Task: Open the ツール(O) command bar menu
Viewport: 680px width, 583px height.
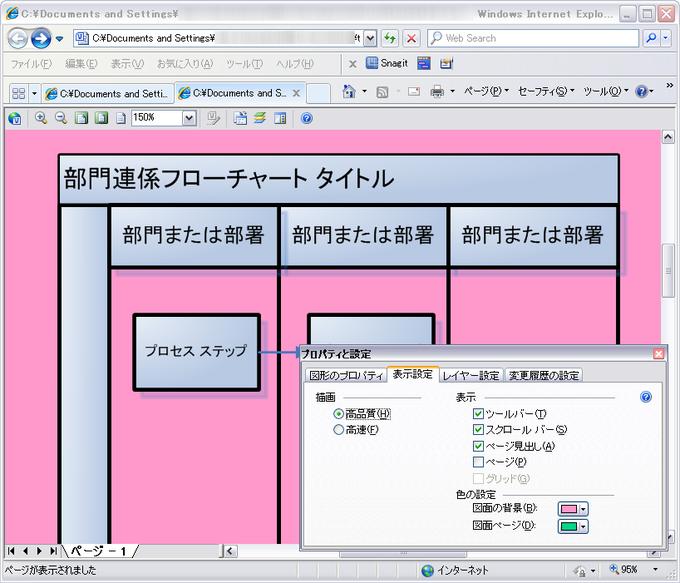Action: [x=605, y=92]
